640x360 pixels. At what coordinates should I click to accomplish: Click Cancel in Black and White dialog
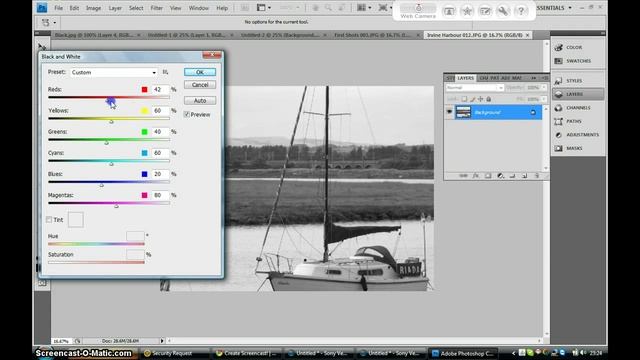pos(200,84)
